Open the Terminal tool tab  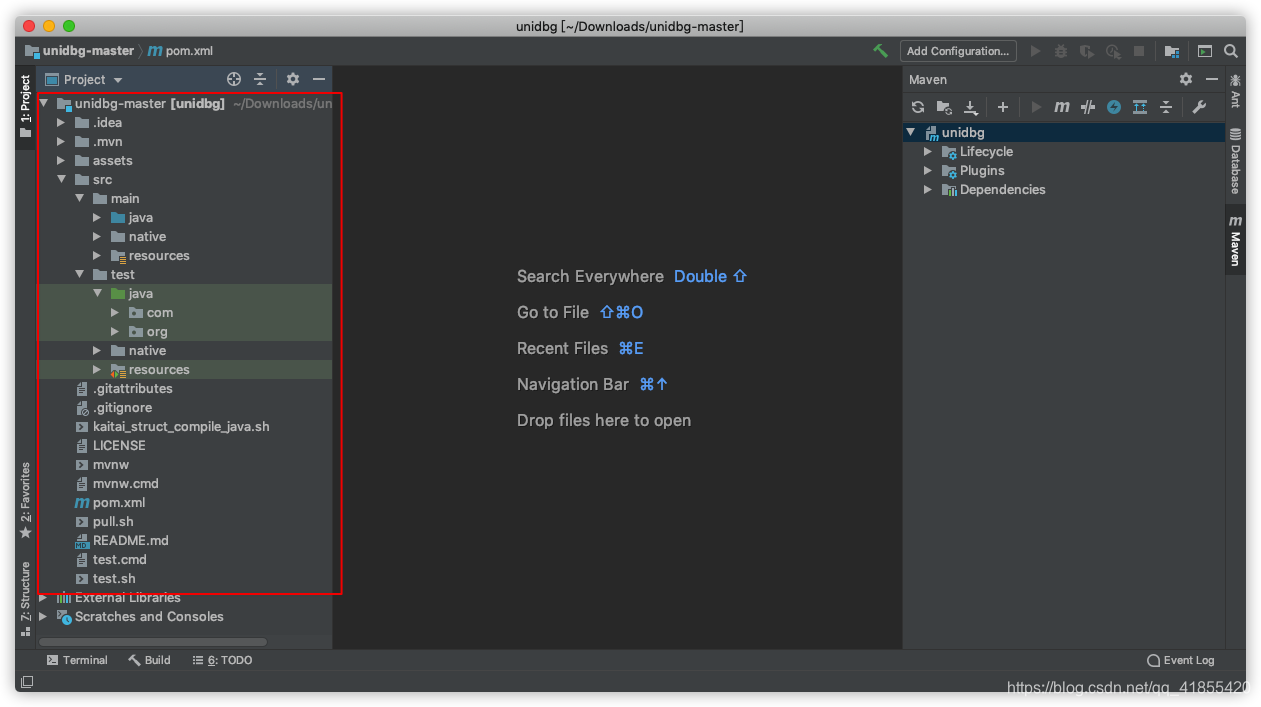(77, 660)
